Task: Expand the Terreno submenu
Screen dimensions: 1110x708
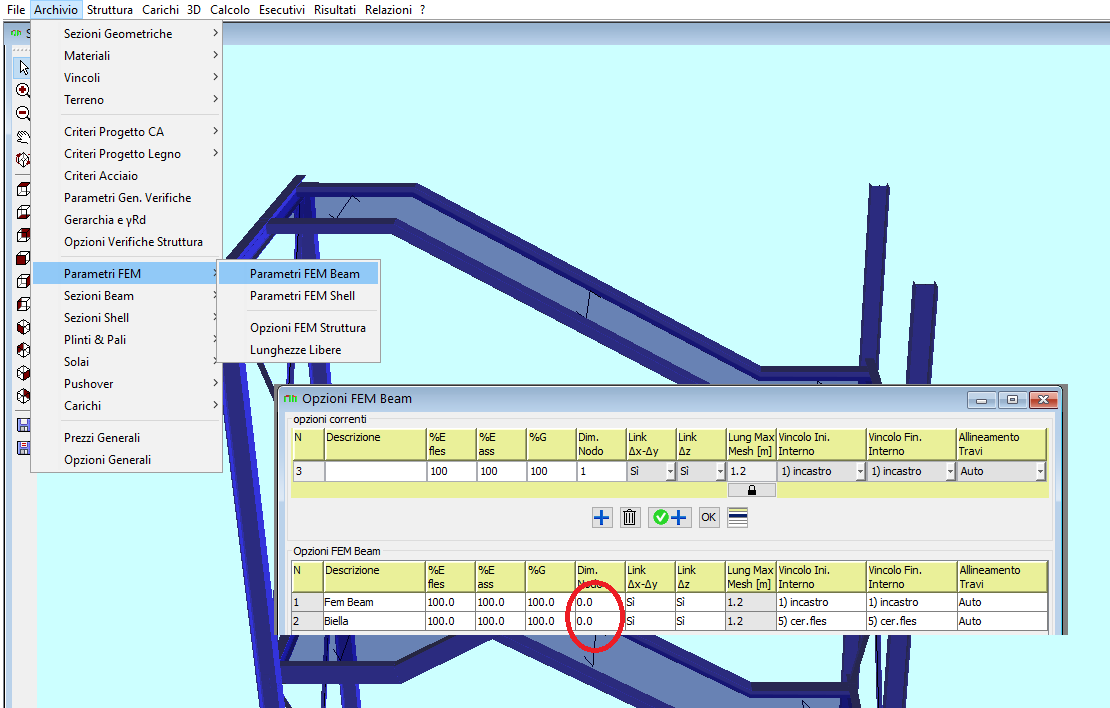Action: [127, 100]
